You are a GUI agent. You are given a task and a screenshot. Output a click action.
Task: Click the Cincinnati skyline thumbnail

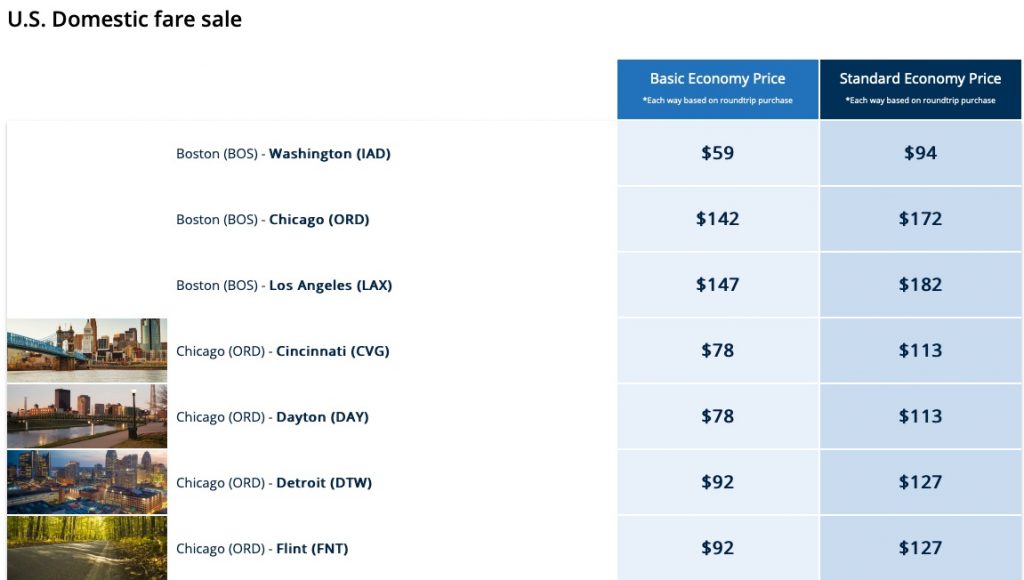pos(87,350)
